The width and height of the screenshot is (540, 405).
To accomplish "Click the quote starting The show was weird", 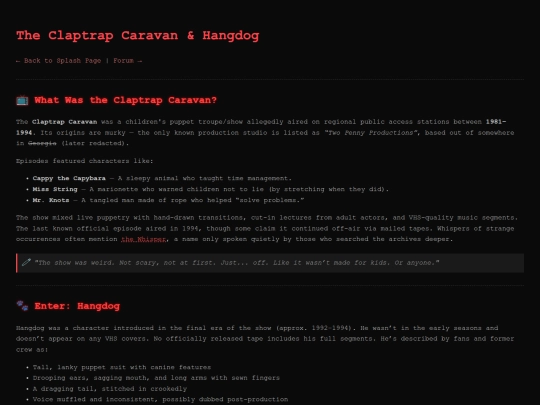I will point(237,263).
